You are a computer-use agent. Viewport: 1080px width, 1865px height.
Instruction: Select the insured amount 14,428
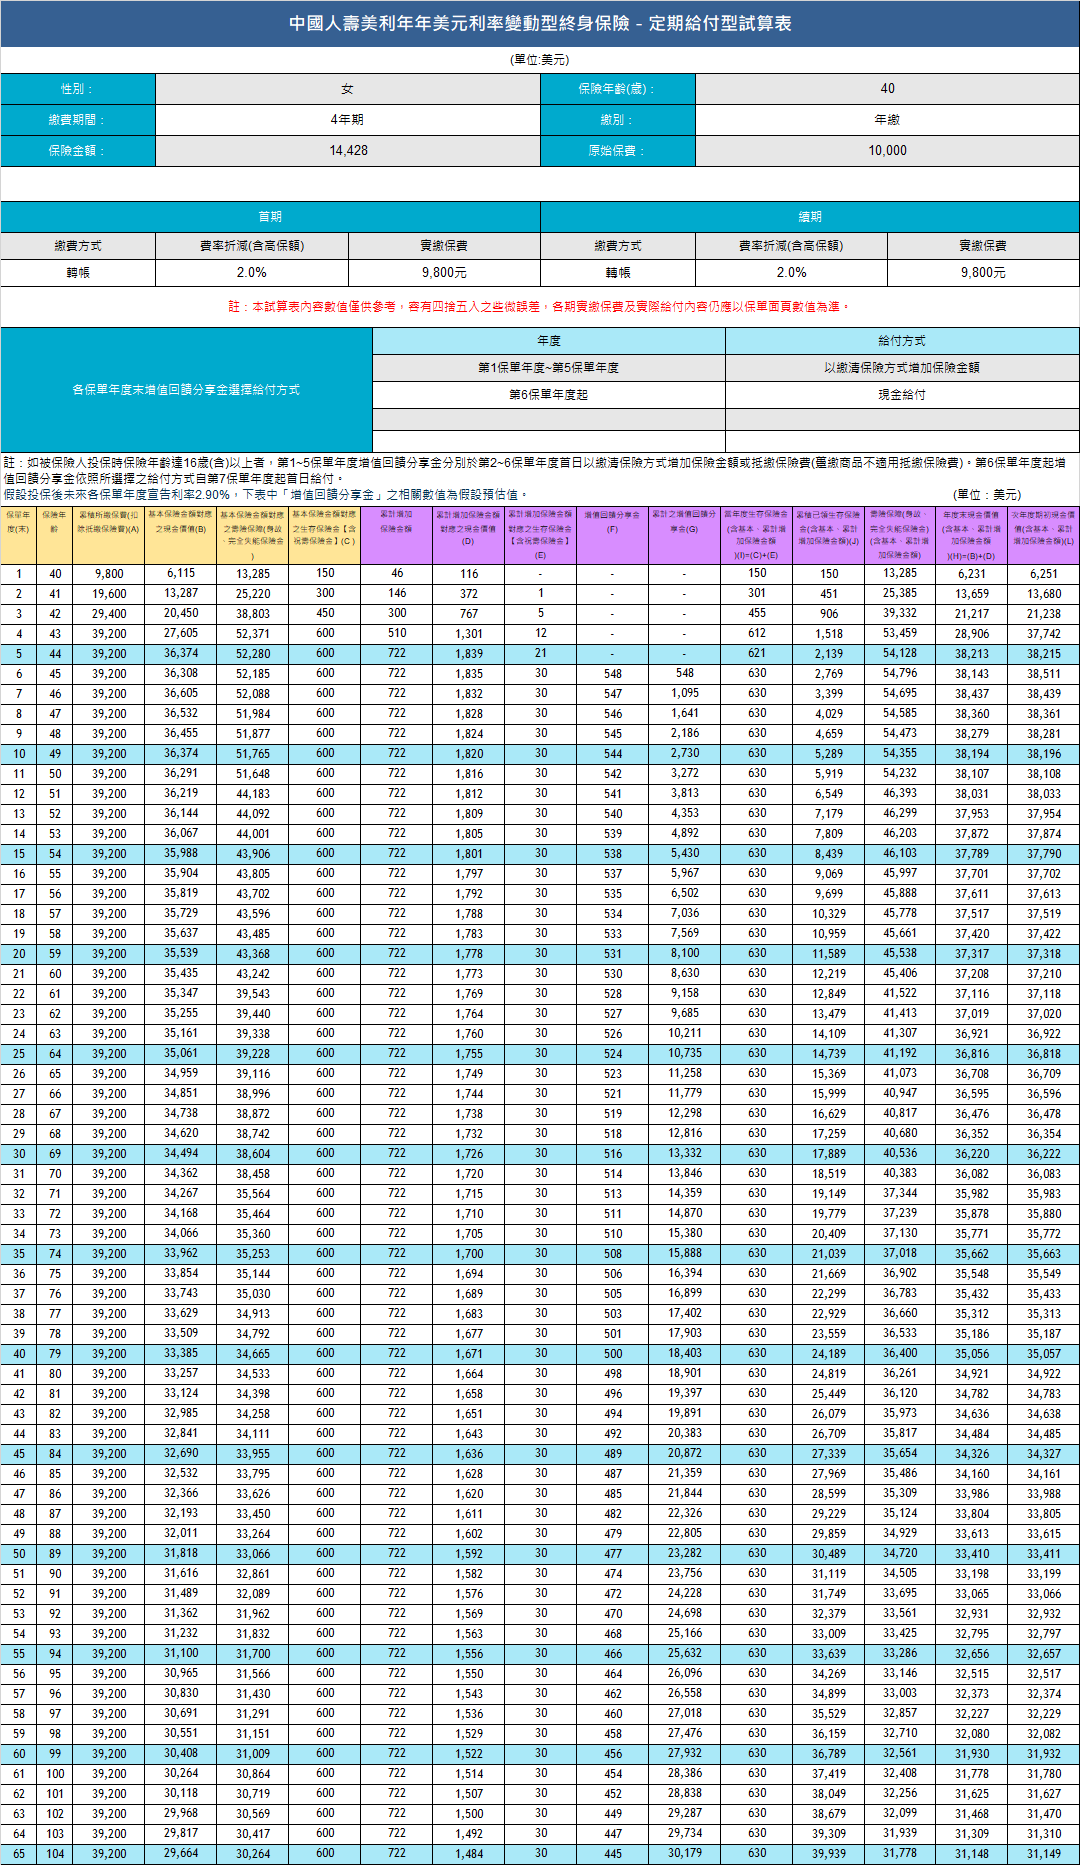tap(348, 151)
